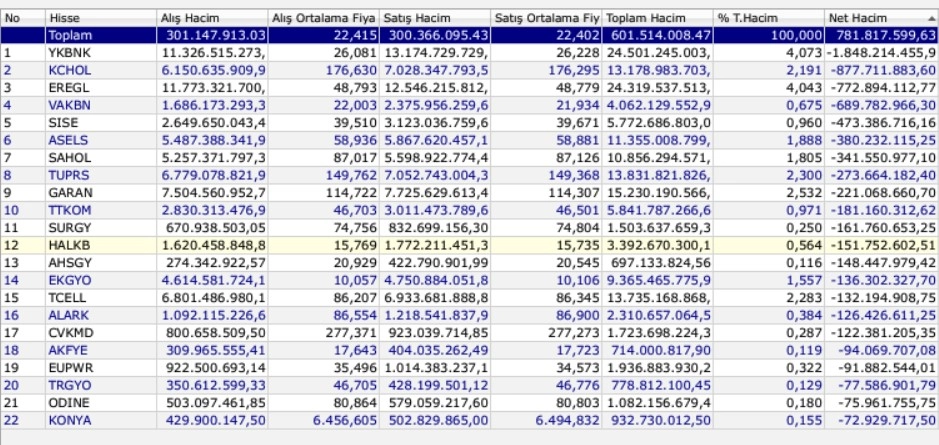Click SAHOL buy average price 87,017
939x445 pixels.
point(355,158)
